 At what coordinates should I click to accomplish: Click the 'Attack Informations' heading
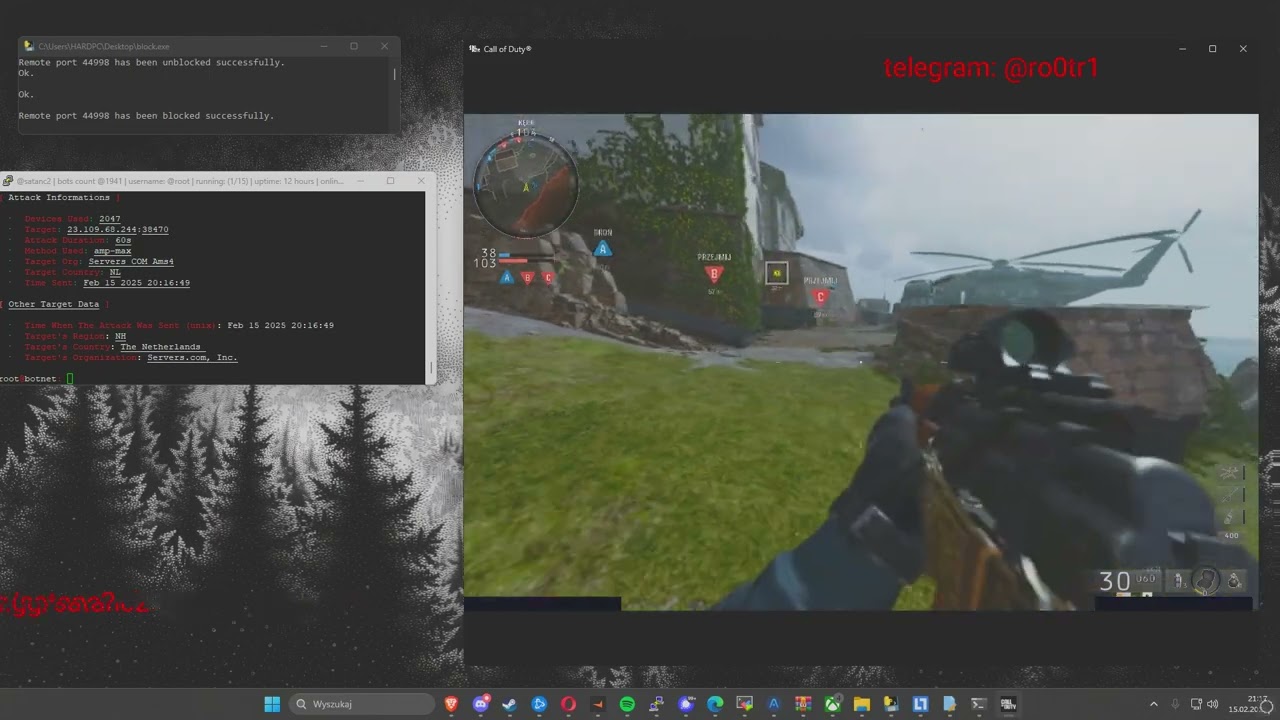(59, 198)
